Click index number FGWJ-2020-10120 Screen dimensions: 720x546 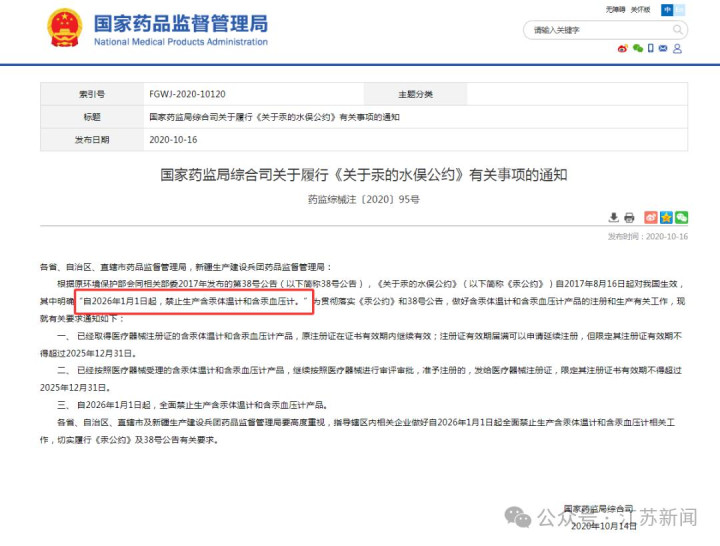[x=187, y=94]
